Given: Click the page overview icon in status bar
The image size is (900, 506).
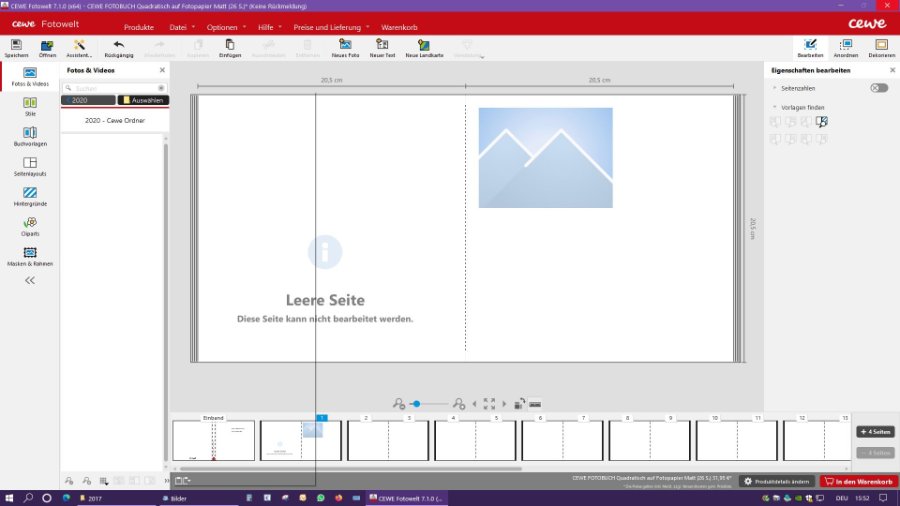Looking at the screenshot, I should tap(183, 480).
